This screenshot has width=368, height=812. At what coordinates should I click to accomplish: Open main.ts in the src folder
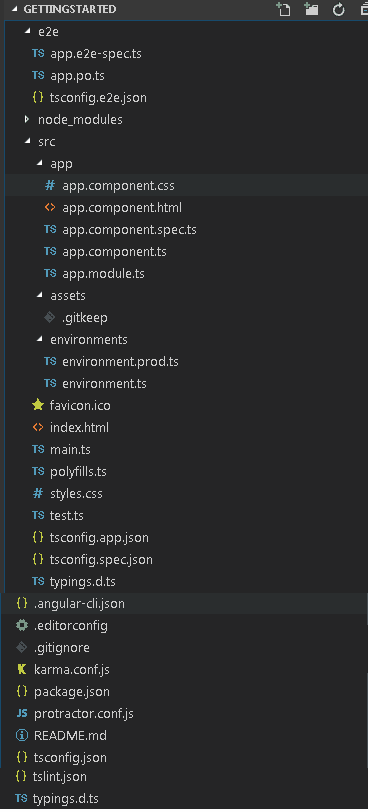pos(70,450)
